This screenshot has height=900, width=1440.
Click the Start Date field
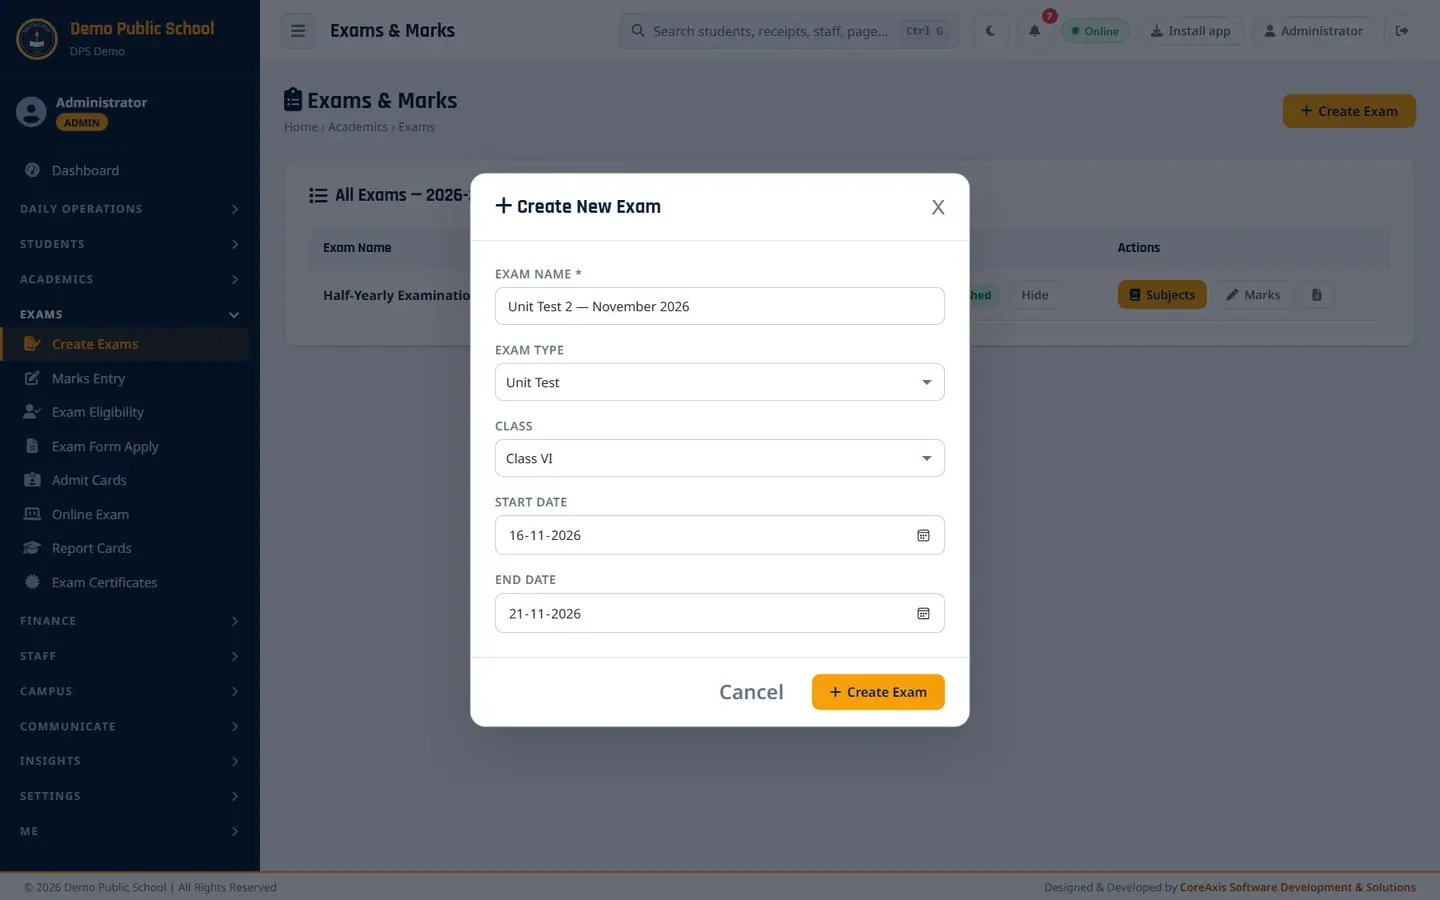click(719, 535)
